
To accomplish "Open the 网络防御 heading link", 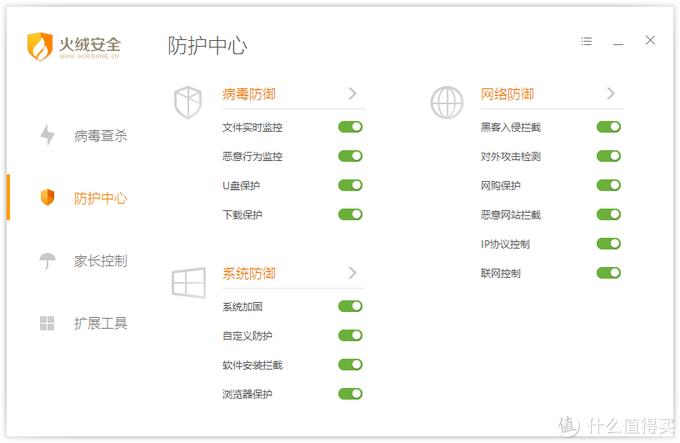I will pos(507,94).
